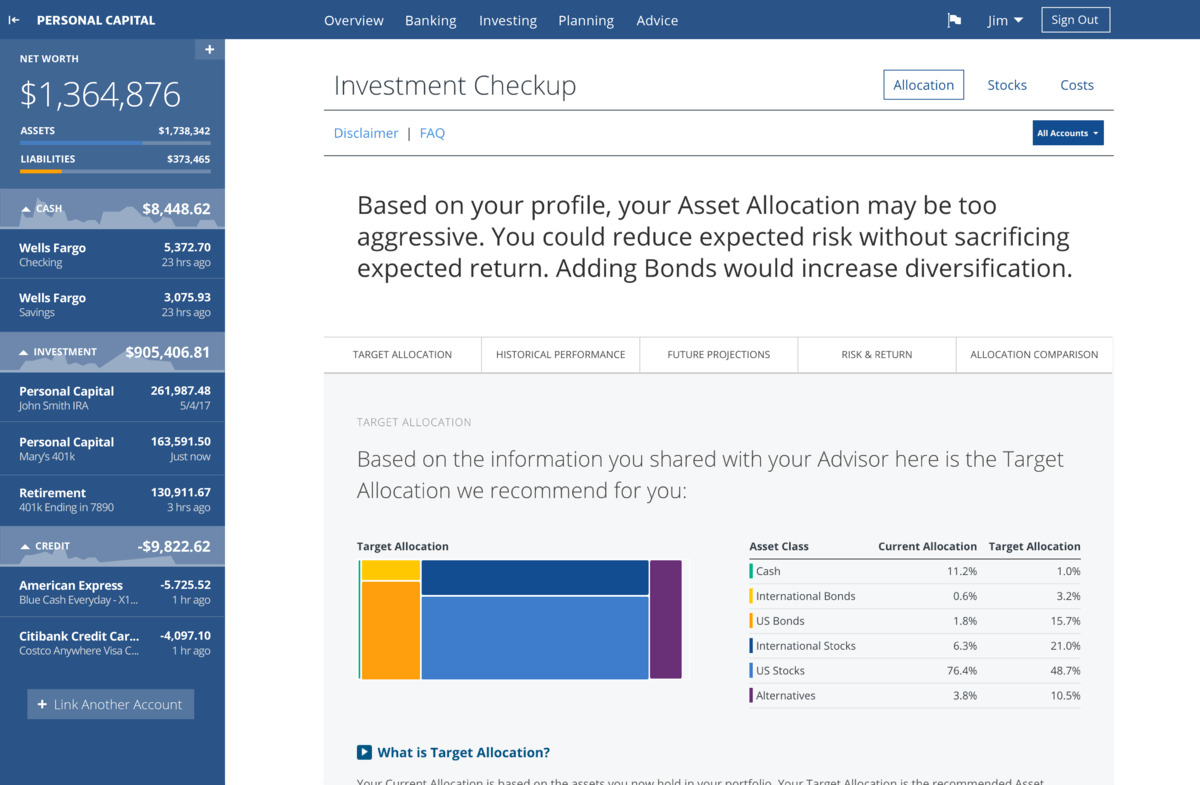Open the All Accounts dropdown

[1068, 133]
